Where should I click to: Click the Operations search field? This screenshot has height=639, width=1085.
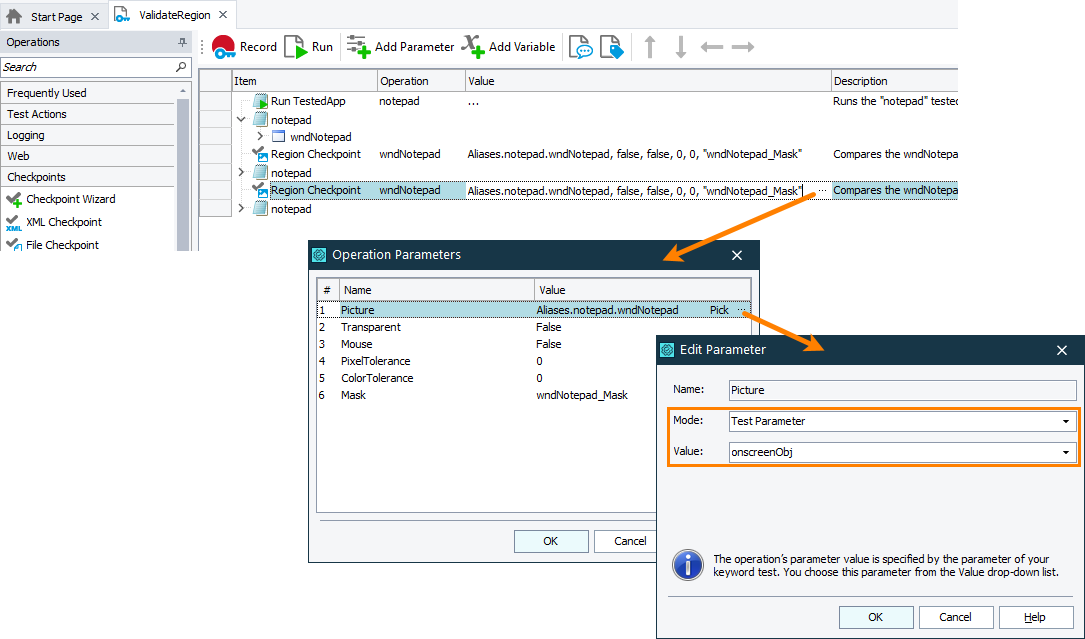pos(88,67)
